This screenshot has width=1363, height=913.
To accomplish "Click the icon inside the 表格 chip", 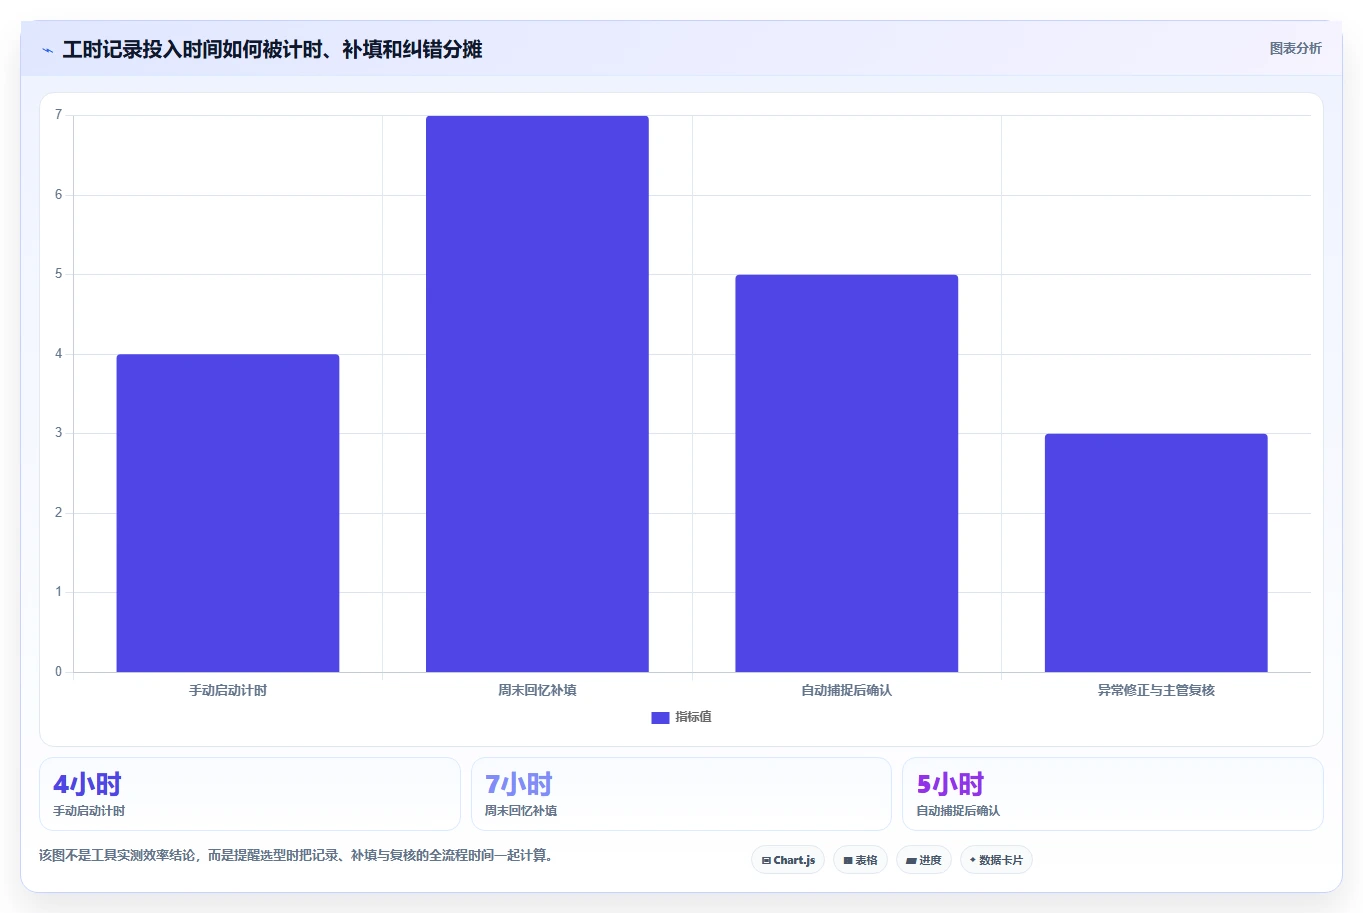I will pos(848,860).
